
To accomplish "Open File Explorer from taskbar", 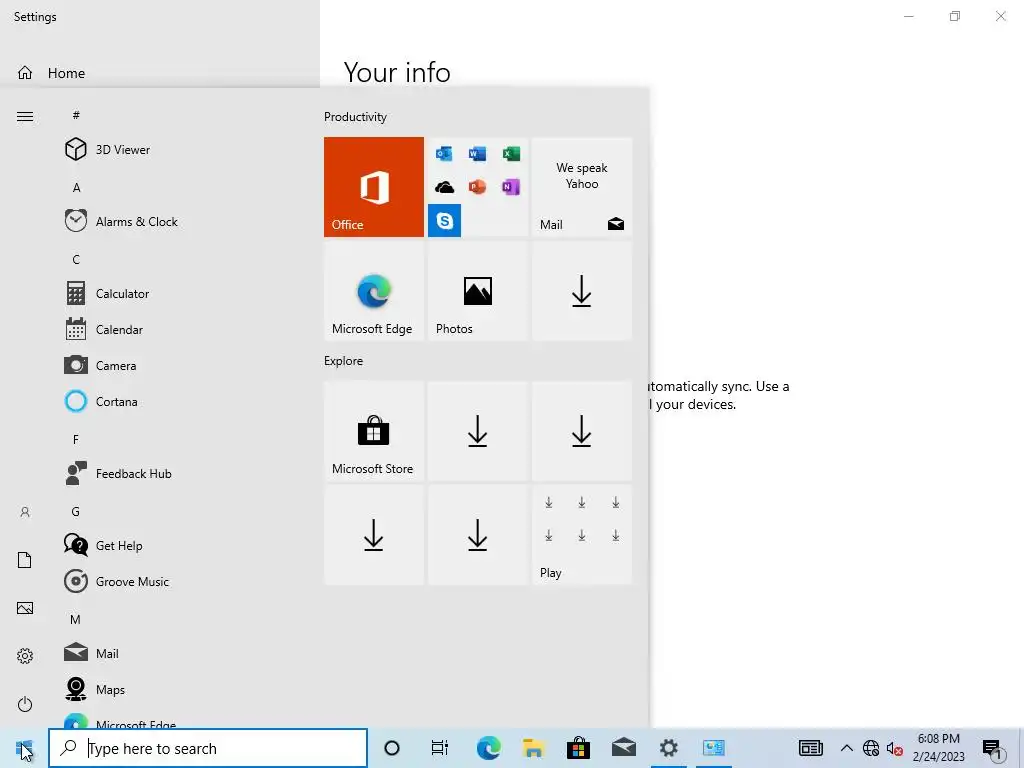I will coord(534,748).
